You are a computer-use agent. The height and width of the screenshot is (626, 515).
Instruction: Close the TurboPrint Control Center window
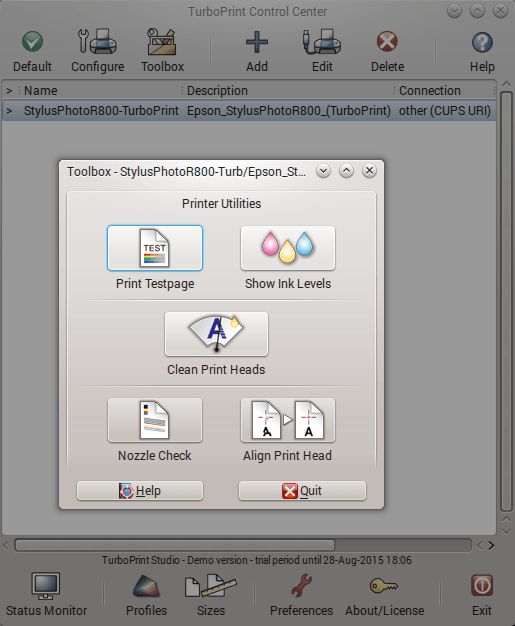click(x=500, y=11)
